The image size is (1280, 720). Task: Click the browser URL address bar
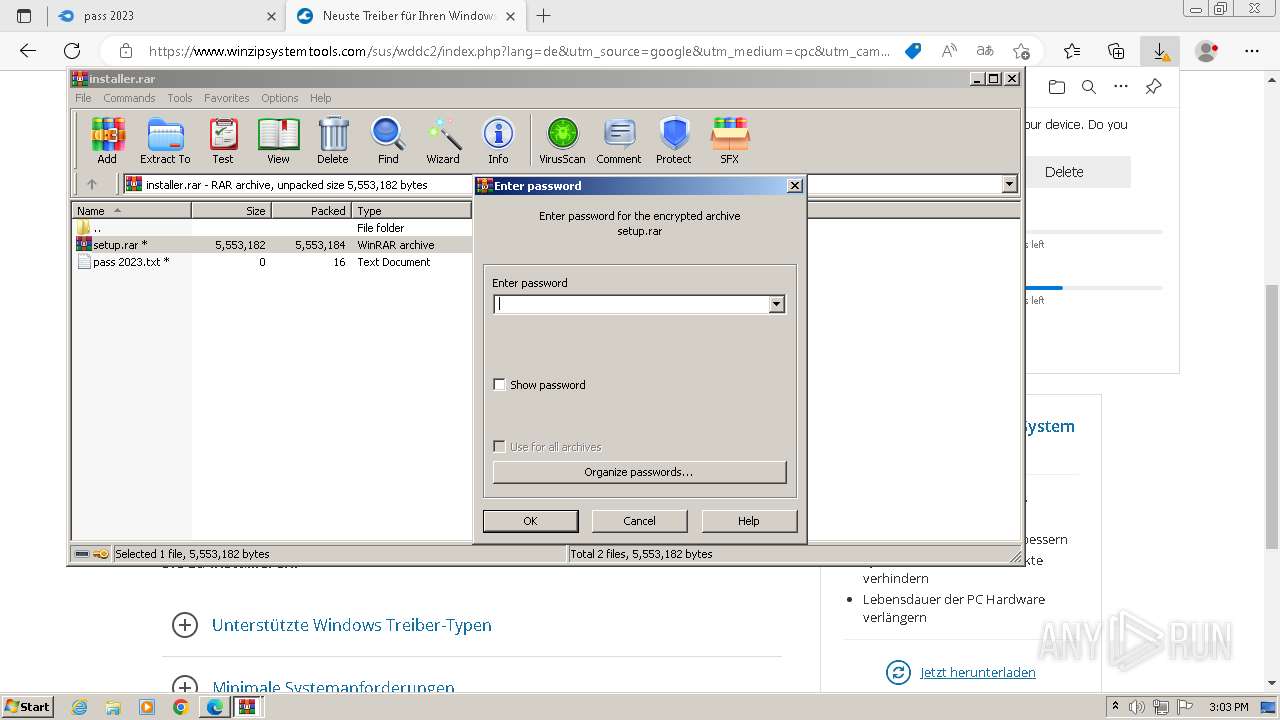coord(520,51)
